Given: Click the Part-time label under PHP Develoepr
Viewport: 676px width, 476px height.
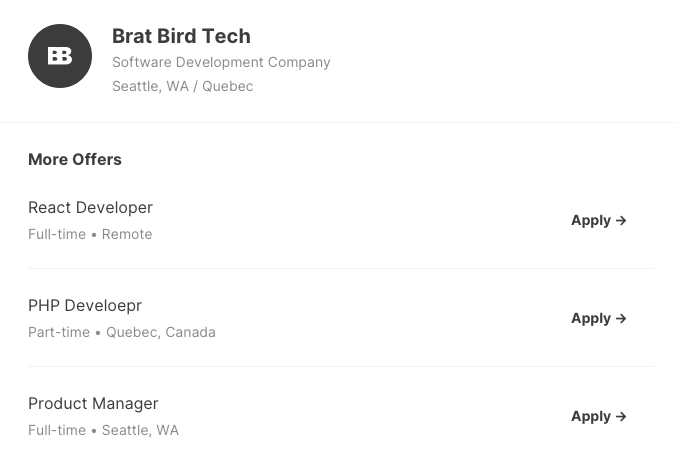Looking at the screenshot, I should 59,332.
